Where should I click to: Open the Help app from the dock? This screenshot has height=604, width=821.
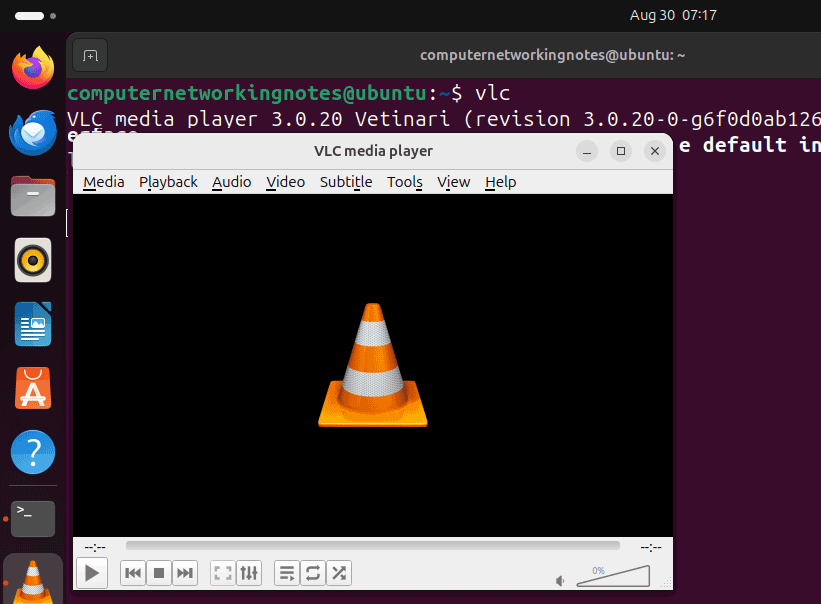click(x=33, y=452)
